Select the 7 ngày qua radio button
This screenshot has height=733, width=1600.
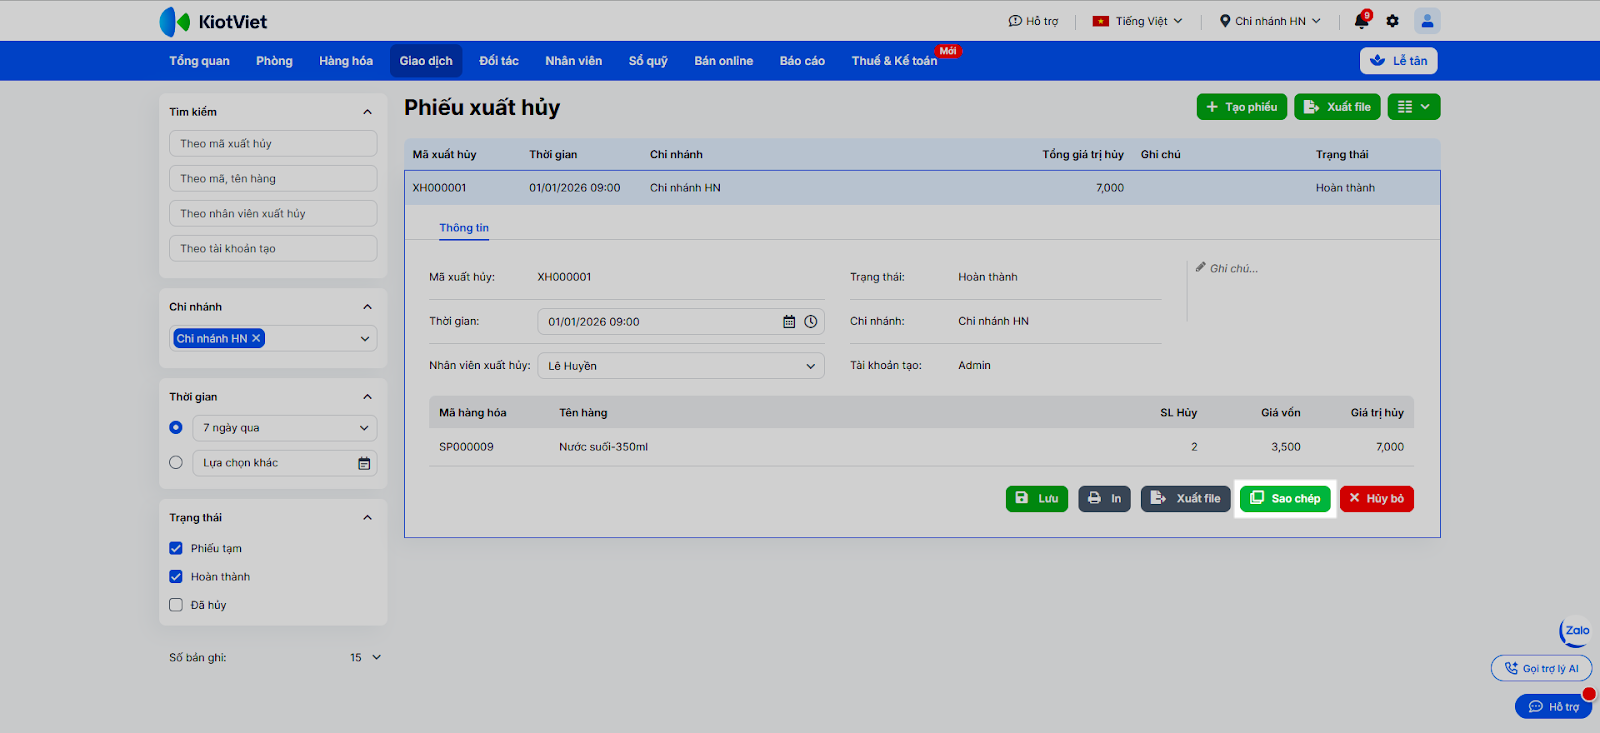[x=176, y=428]
